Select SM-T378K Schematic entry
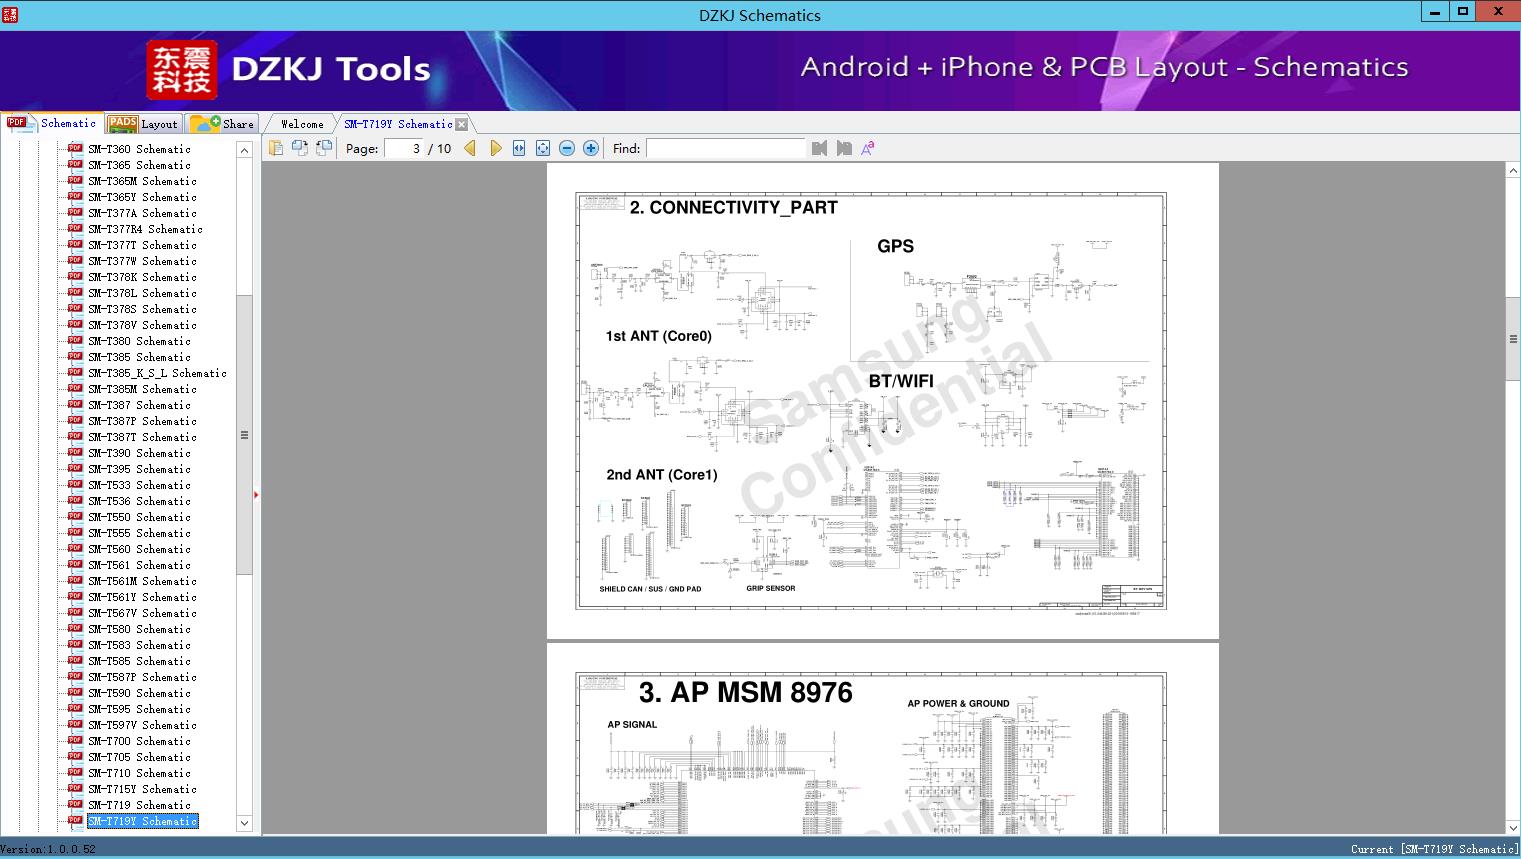Screen dimensions: 1521x859 pos(142,277)
